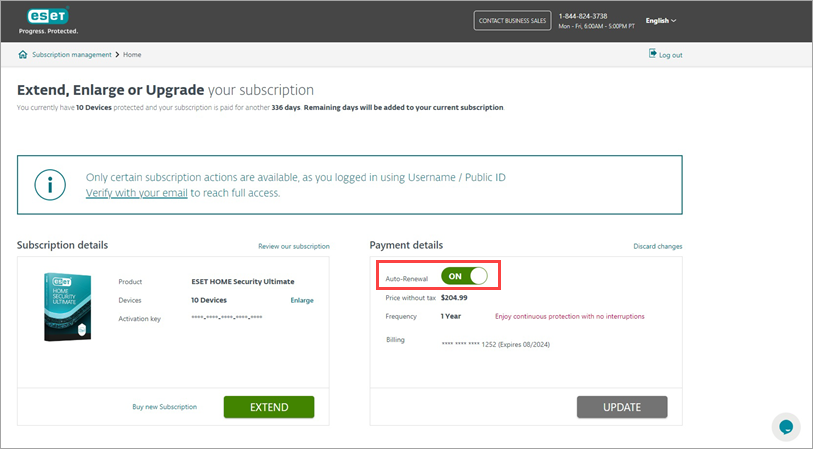Click the Frequency value 1 Year
The image size is (813, 449).
click(451, 316)
